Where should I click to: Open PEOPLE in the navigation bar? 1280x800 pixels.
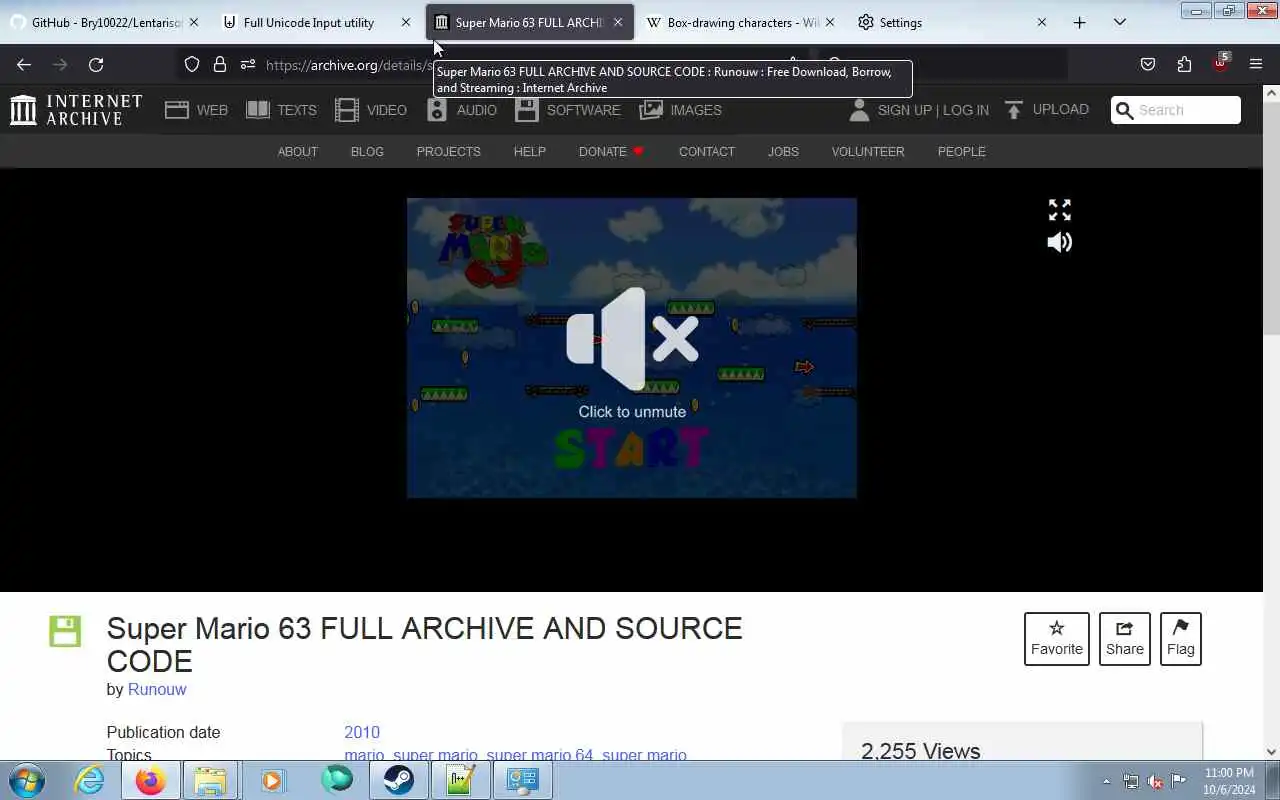(x=961, y=152)
